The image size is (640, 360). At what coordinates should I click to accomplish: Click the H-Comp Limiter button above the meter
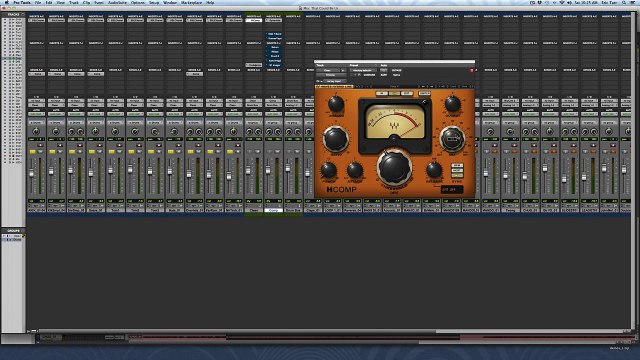pyautogui.click(x=424, y=93)
